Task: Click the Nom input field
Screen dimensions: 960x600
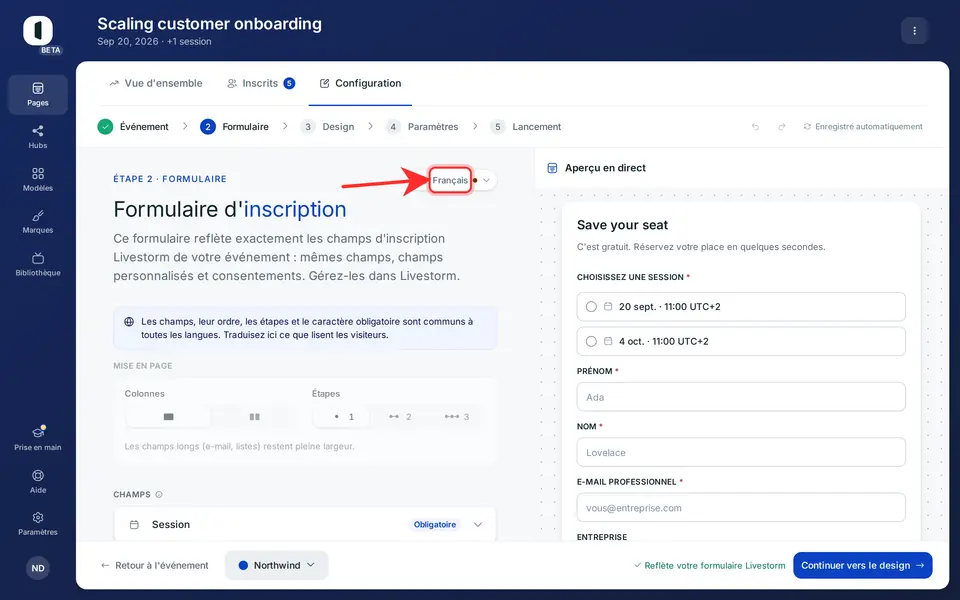Action: click(x=741, y=452)
